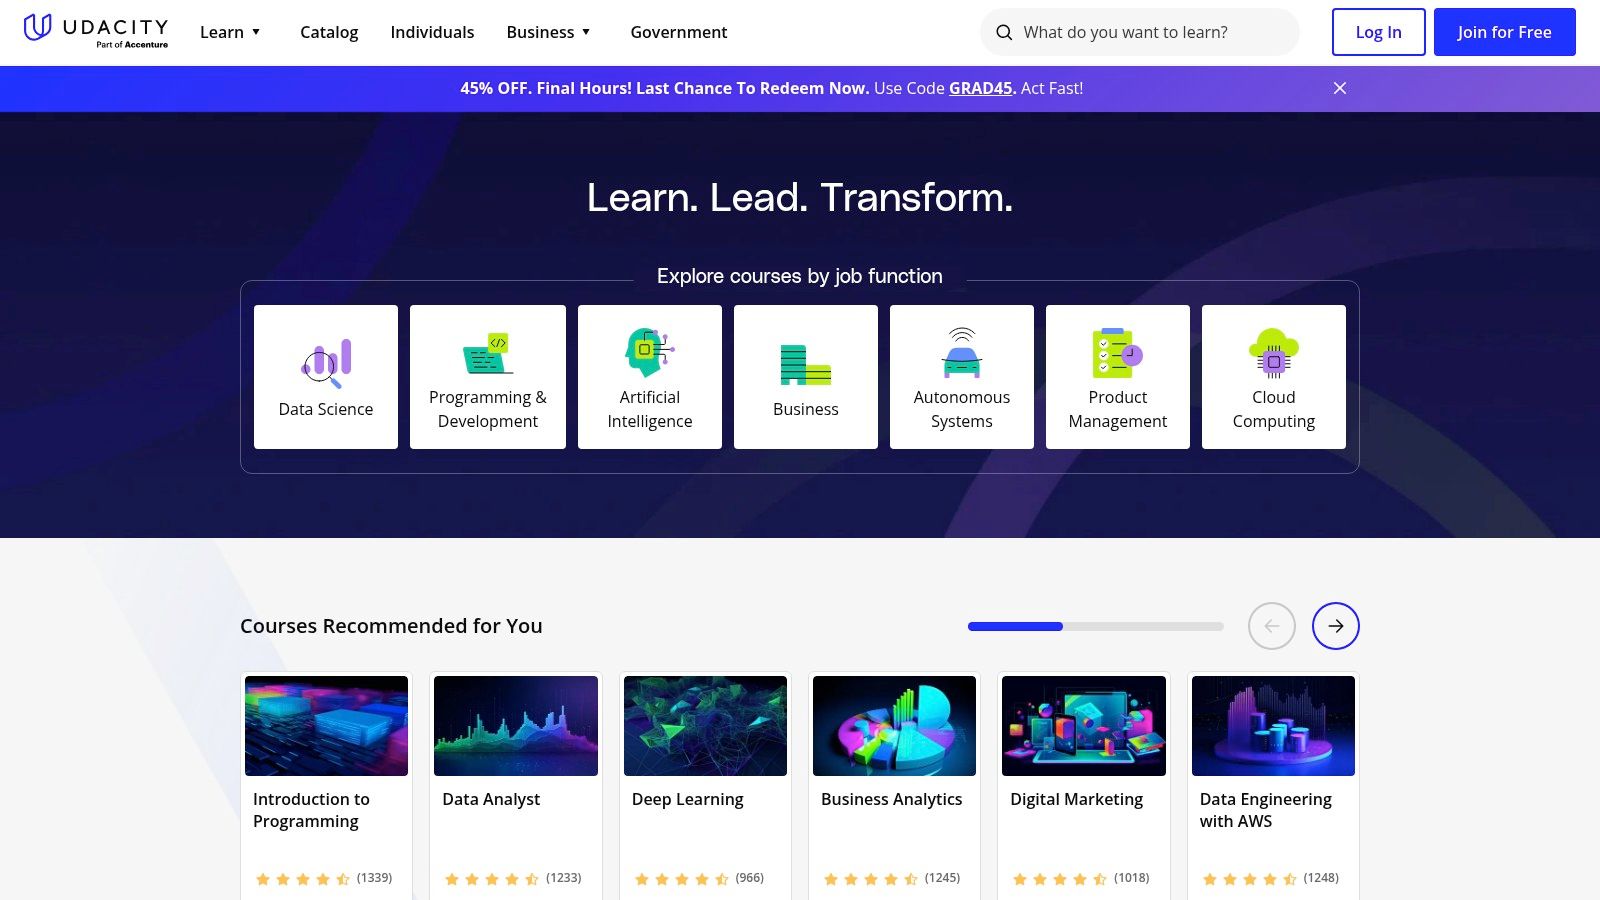Expand the Learn dropdown menu
This screenshot has height=900, width=1600.
pos(230,32)
